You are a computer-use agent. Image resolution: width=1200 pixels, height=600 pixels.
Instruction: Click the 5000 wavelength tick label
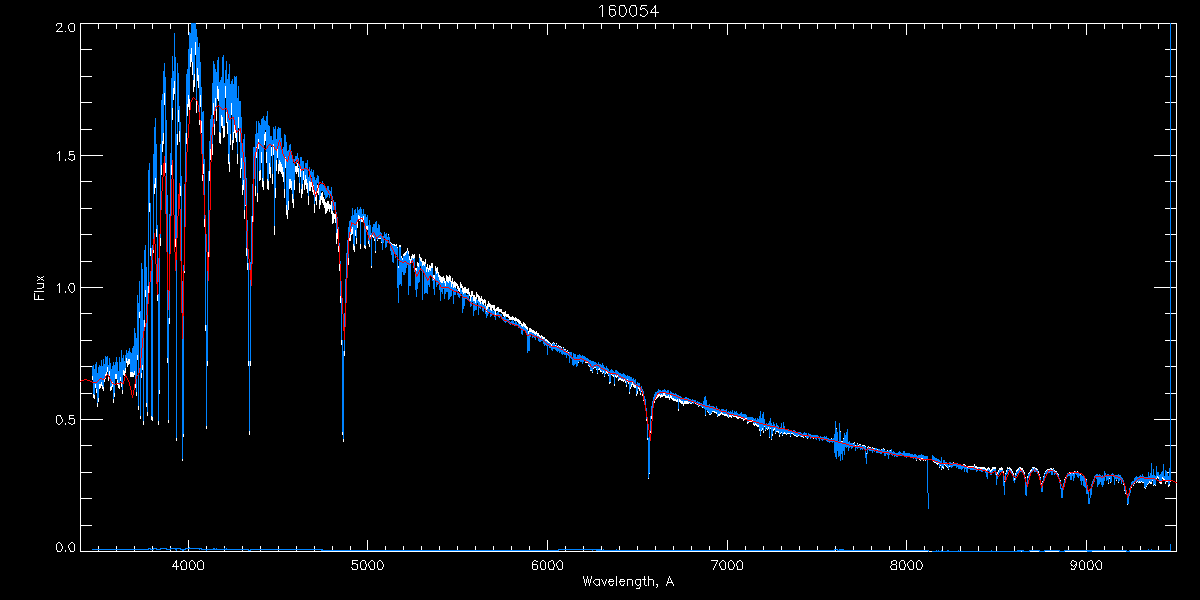click(x=367, y=565)
